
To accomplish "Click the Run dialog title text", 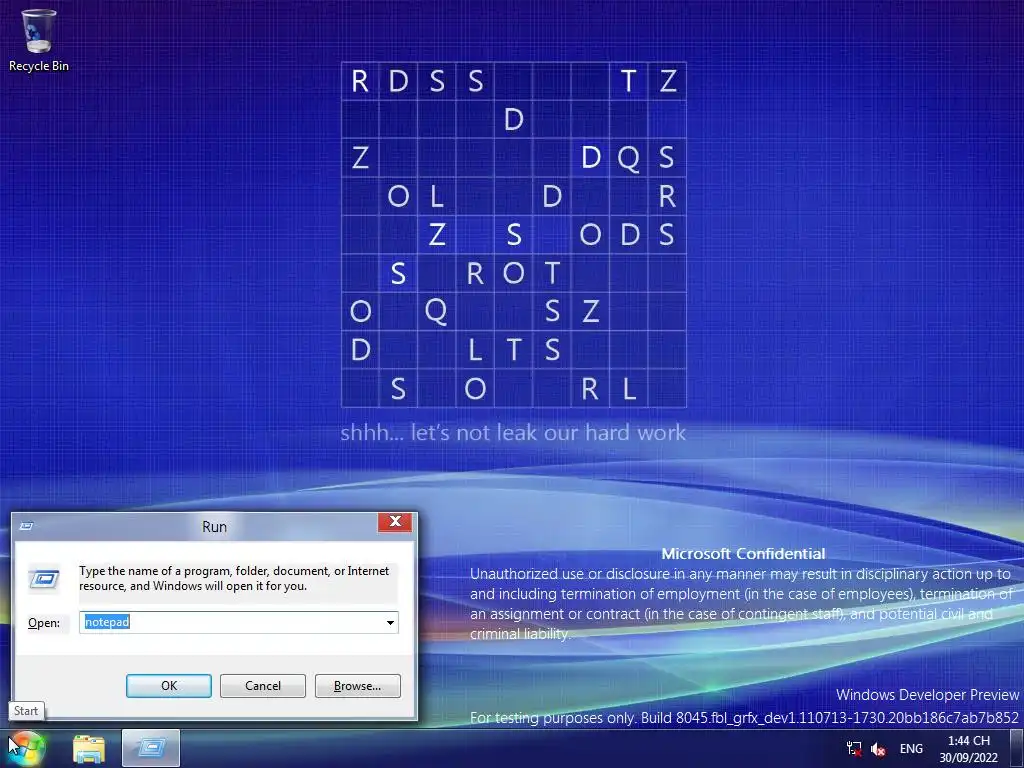I will click(x=214, y=527).
